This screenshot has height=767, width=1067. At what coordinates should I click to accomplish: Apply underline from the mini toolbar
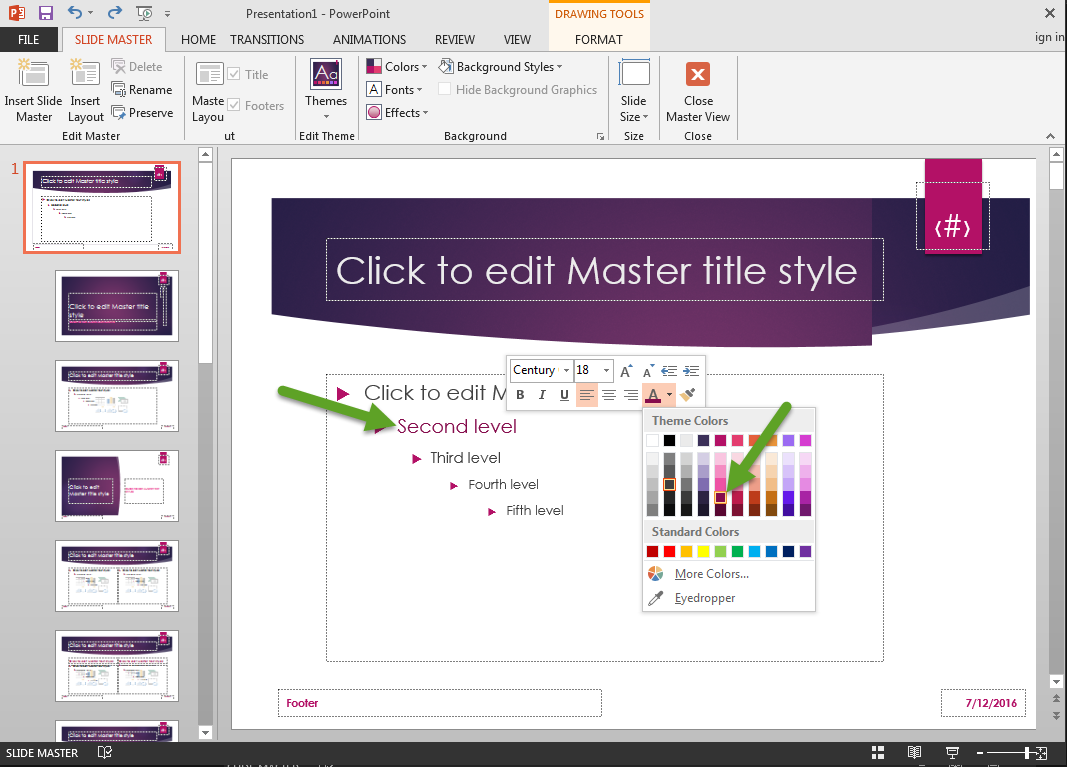point(564,395)
